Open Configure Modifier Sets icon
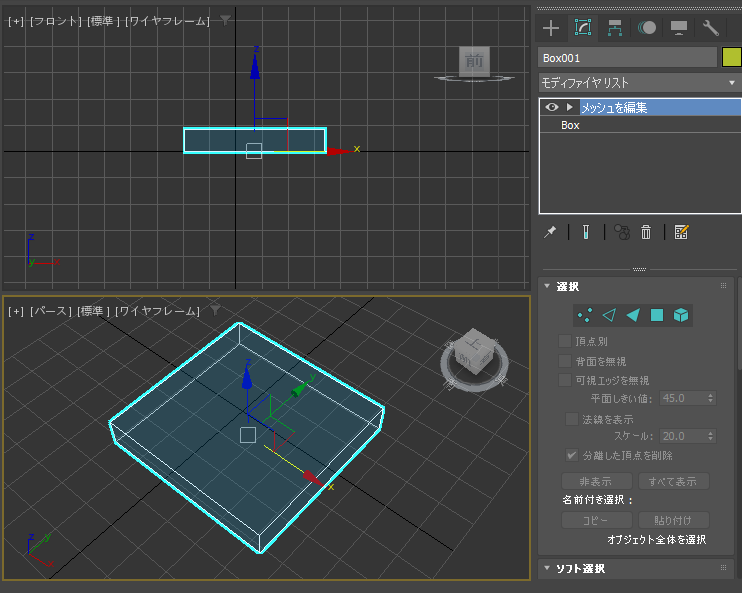Screen dimensions: 742x593 click(x=681, y=232)
